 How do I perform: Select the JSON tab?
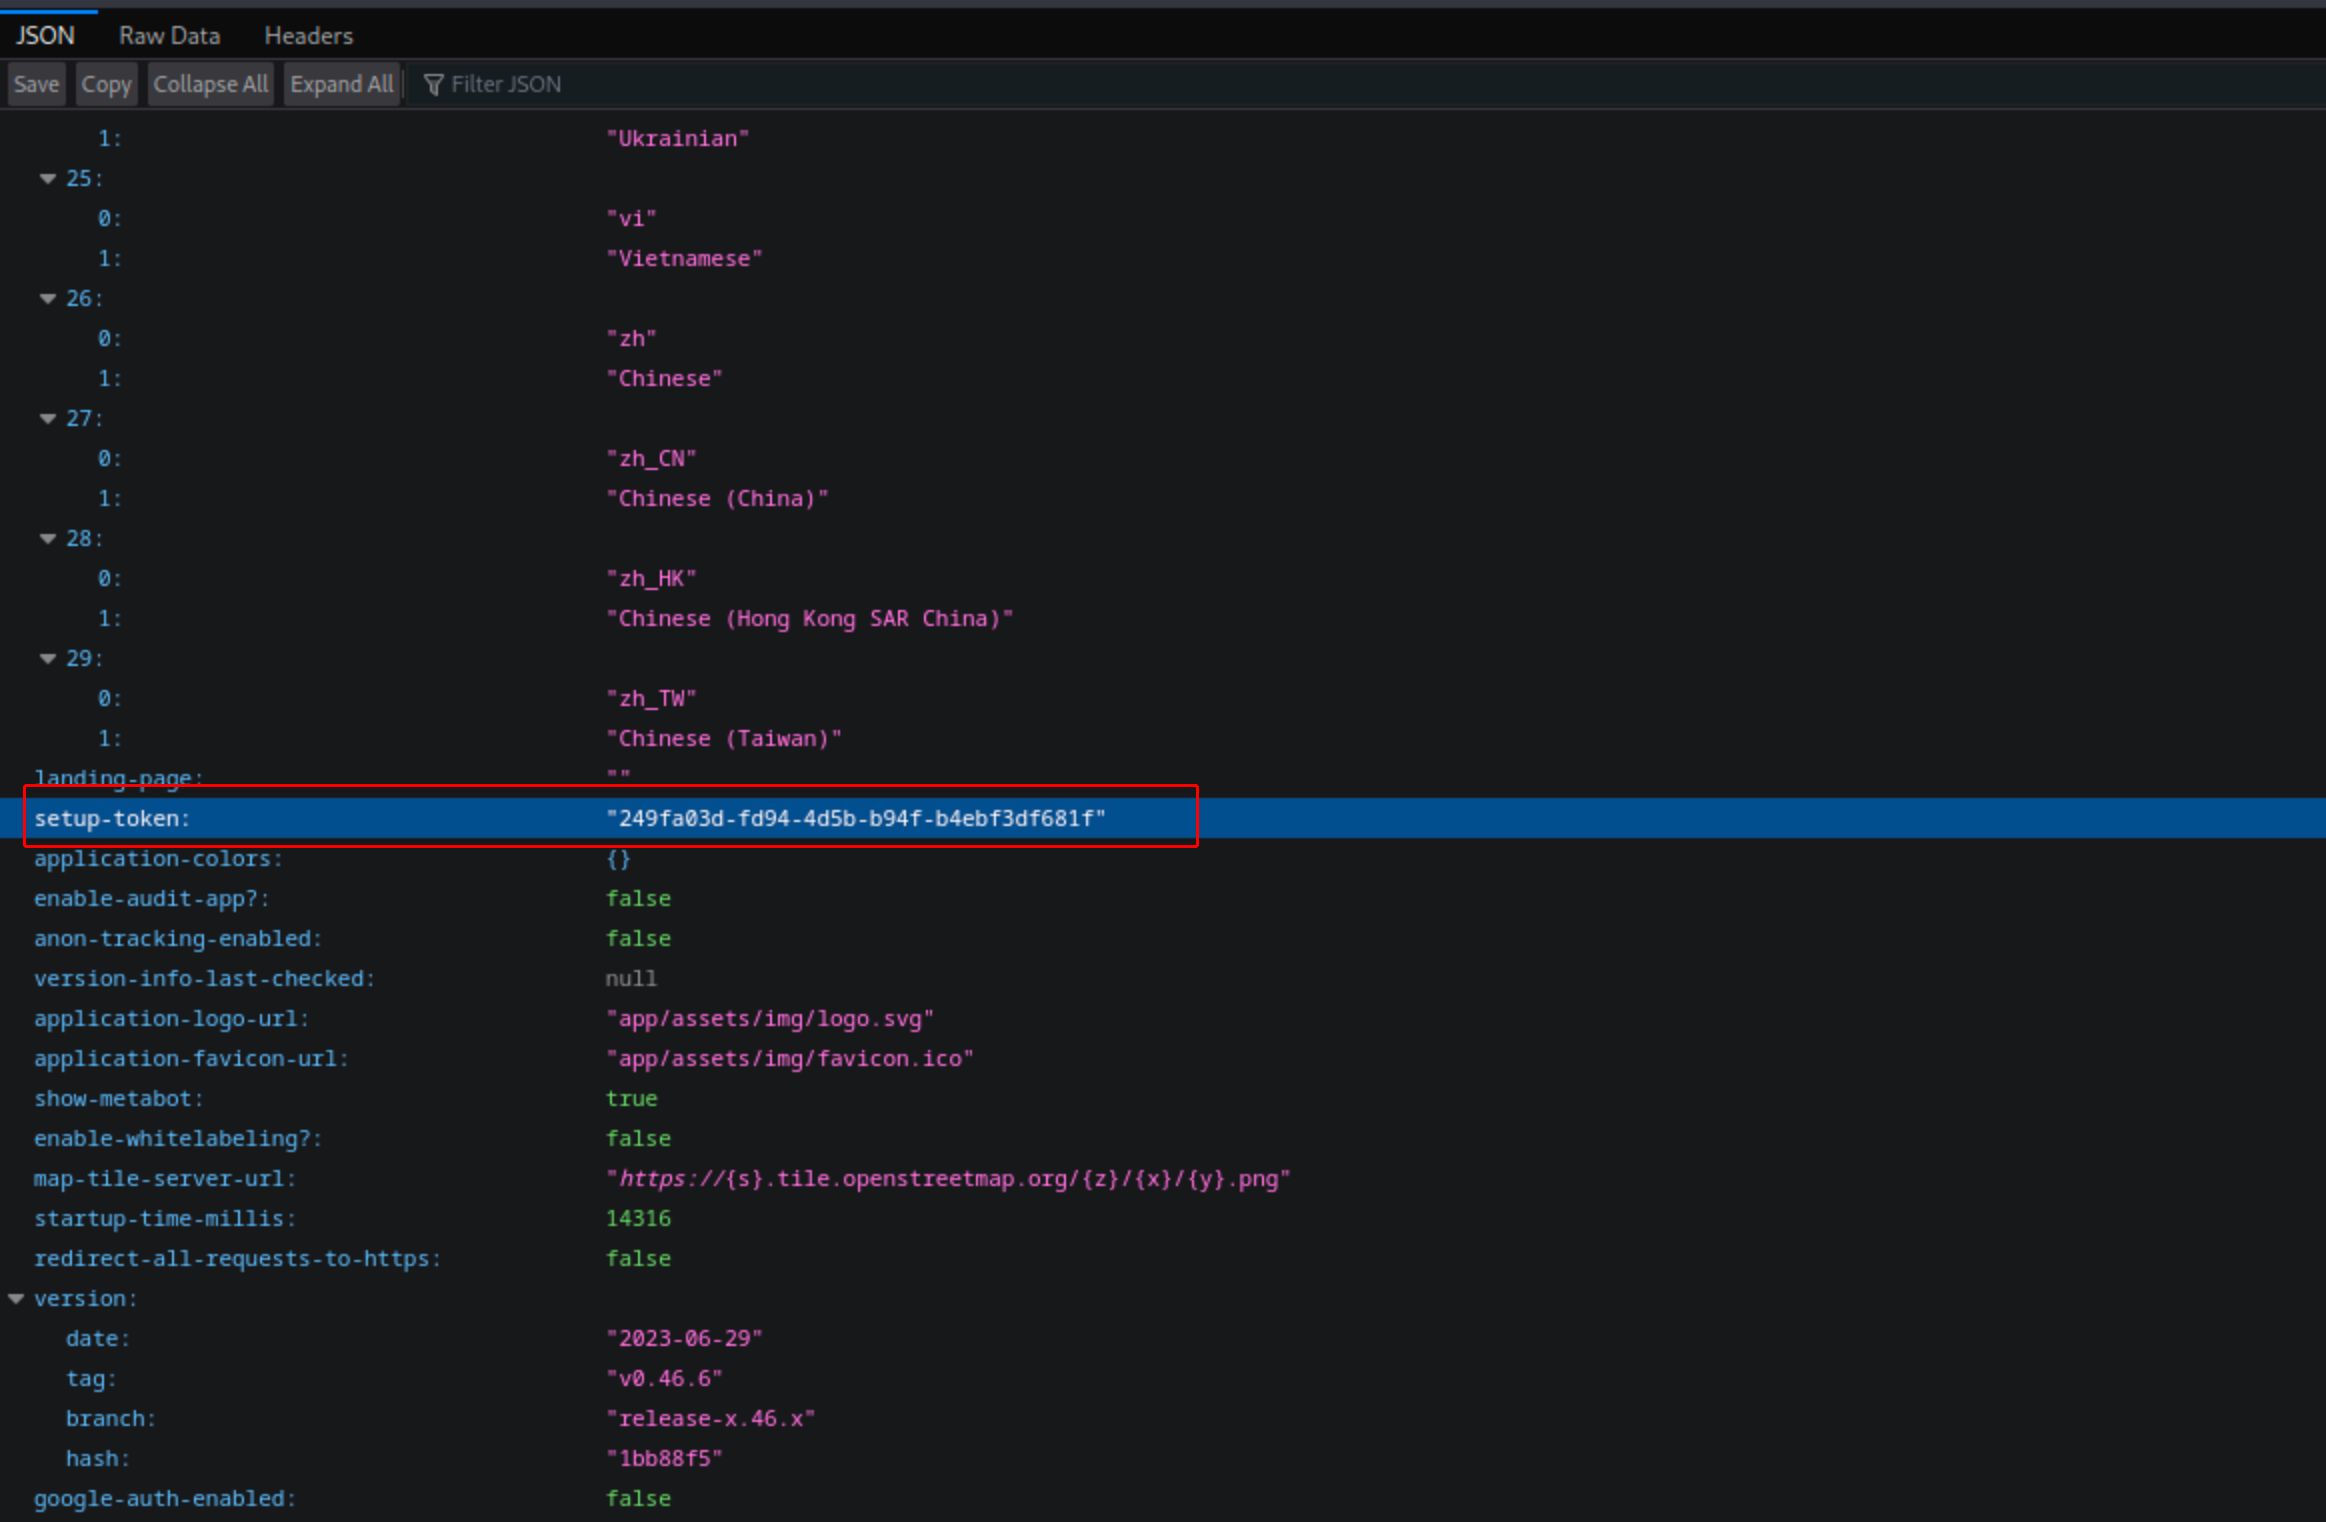point(45,36)
